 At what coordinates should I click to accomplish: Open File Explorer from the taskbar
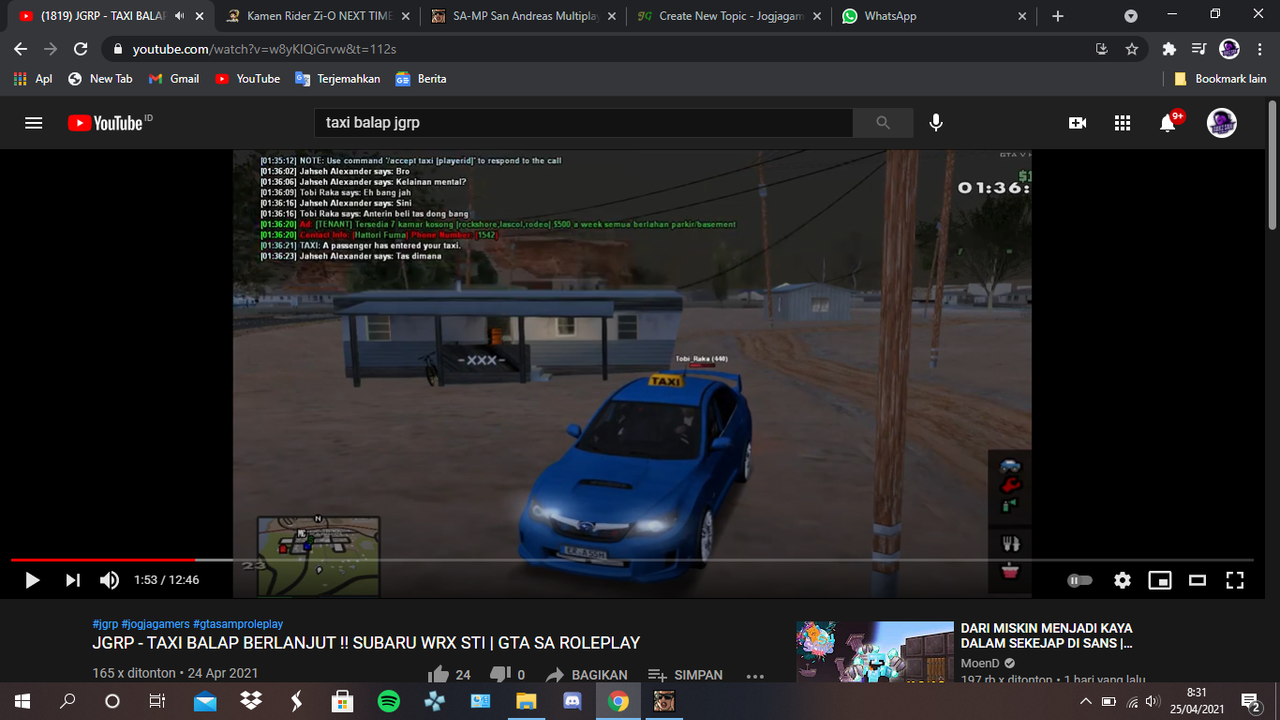[527, 701]
